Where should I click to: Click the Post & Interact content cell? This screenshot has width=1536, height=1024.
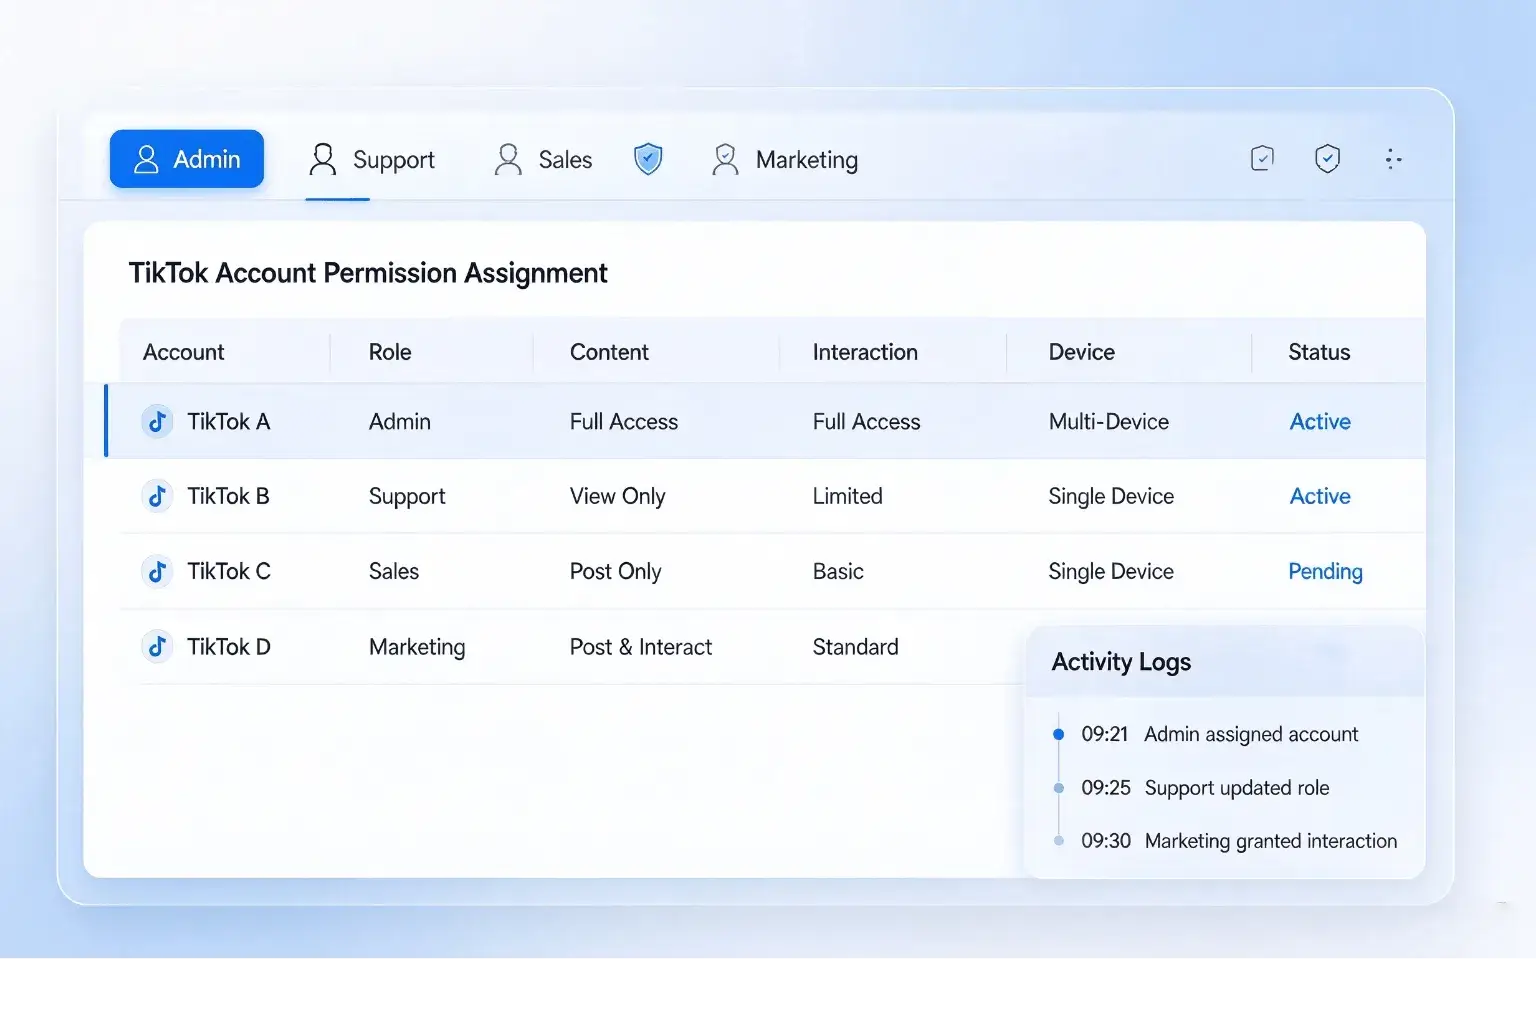click(641, 647)
